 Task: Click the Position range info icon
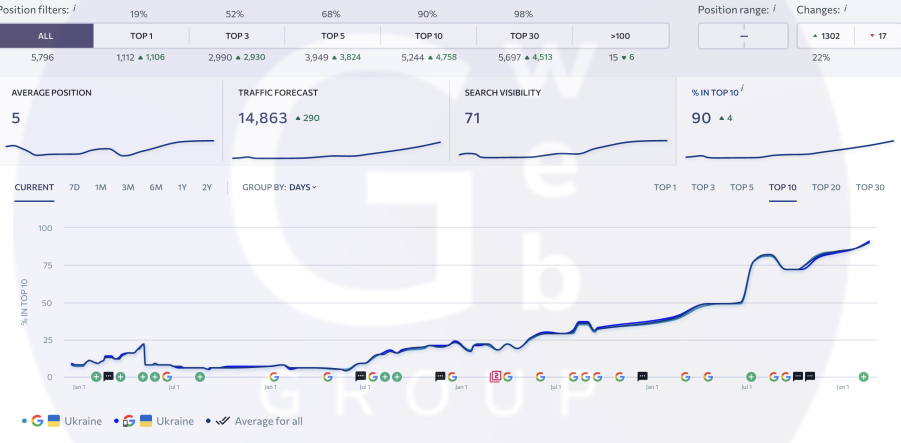(773, 9)
